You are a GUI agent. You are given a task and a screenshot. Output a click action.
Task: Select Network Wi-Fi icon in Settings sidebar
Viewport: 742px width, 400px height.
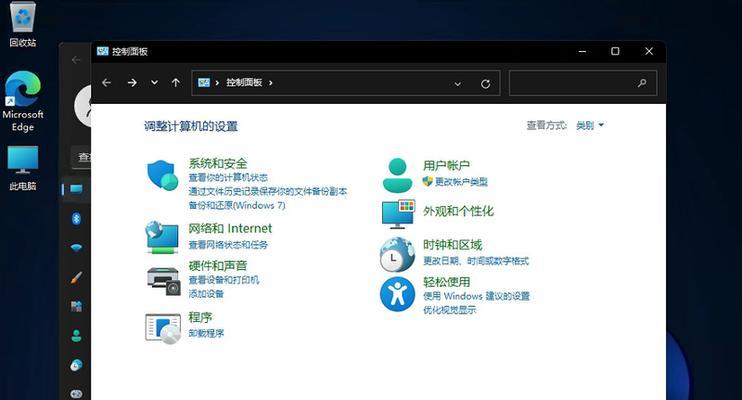point(76,248)
